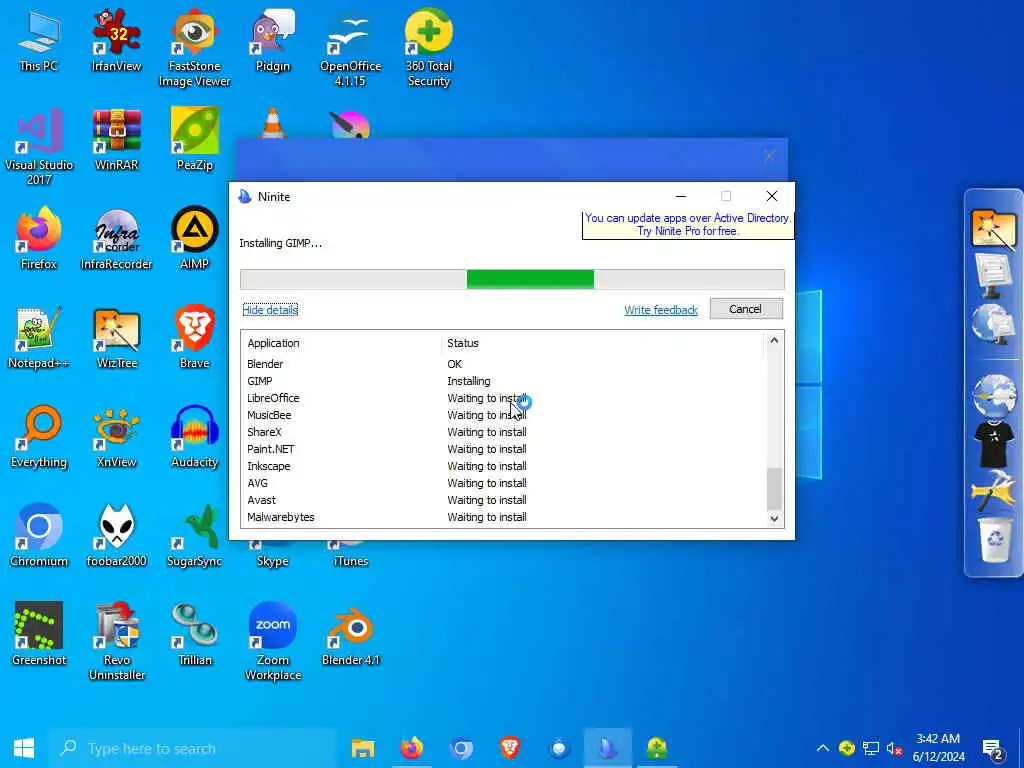Select the XnView desktop shortcut
This screenshot has height=768, width=1024.
116,437
